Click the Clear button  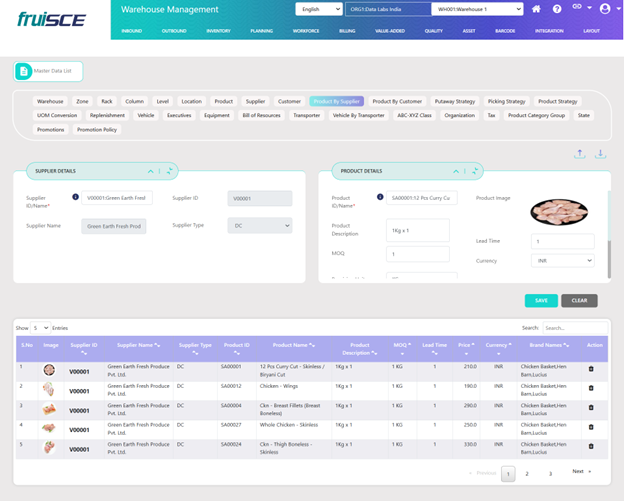pyautogui.click(x=579, y=300)
